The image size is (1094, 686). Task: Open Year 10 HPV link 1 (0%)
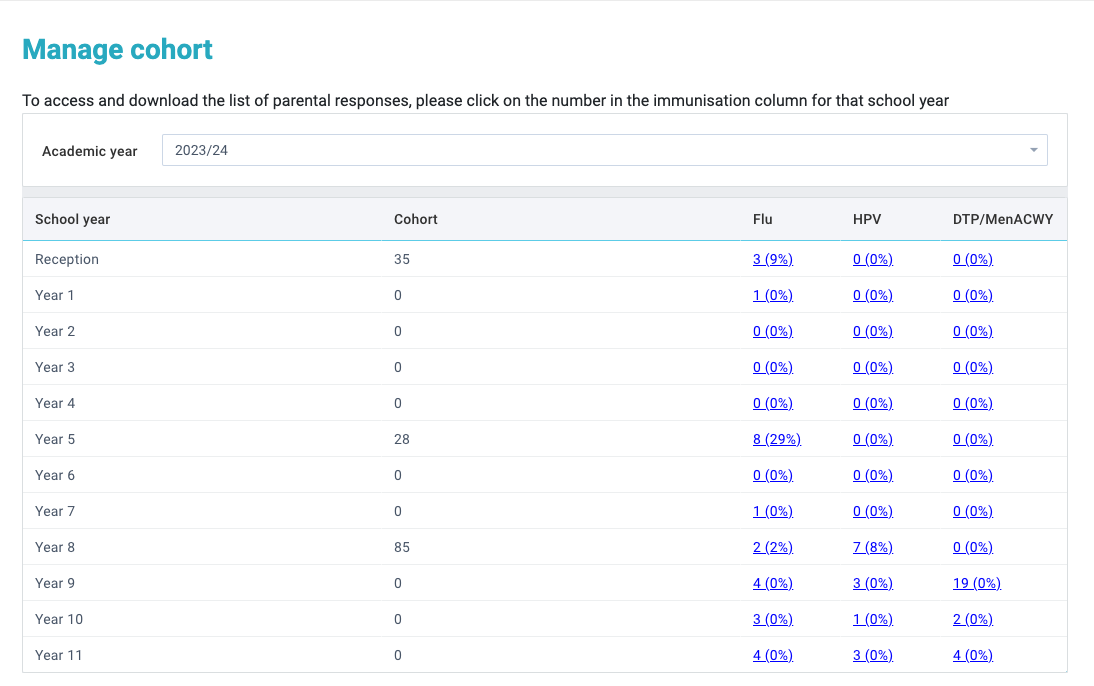coord(872,619)
